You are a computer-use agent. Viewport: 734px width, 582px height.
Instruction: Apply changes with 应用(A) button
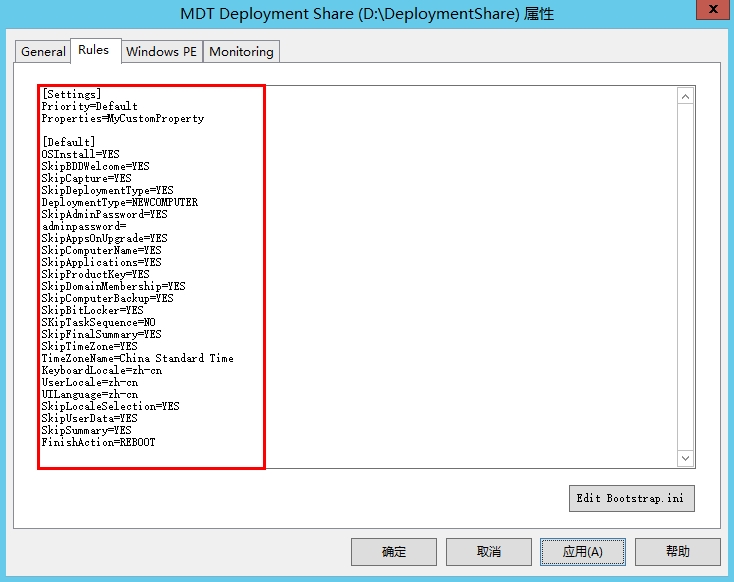click(583, 552)
